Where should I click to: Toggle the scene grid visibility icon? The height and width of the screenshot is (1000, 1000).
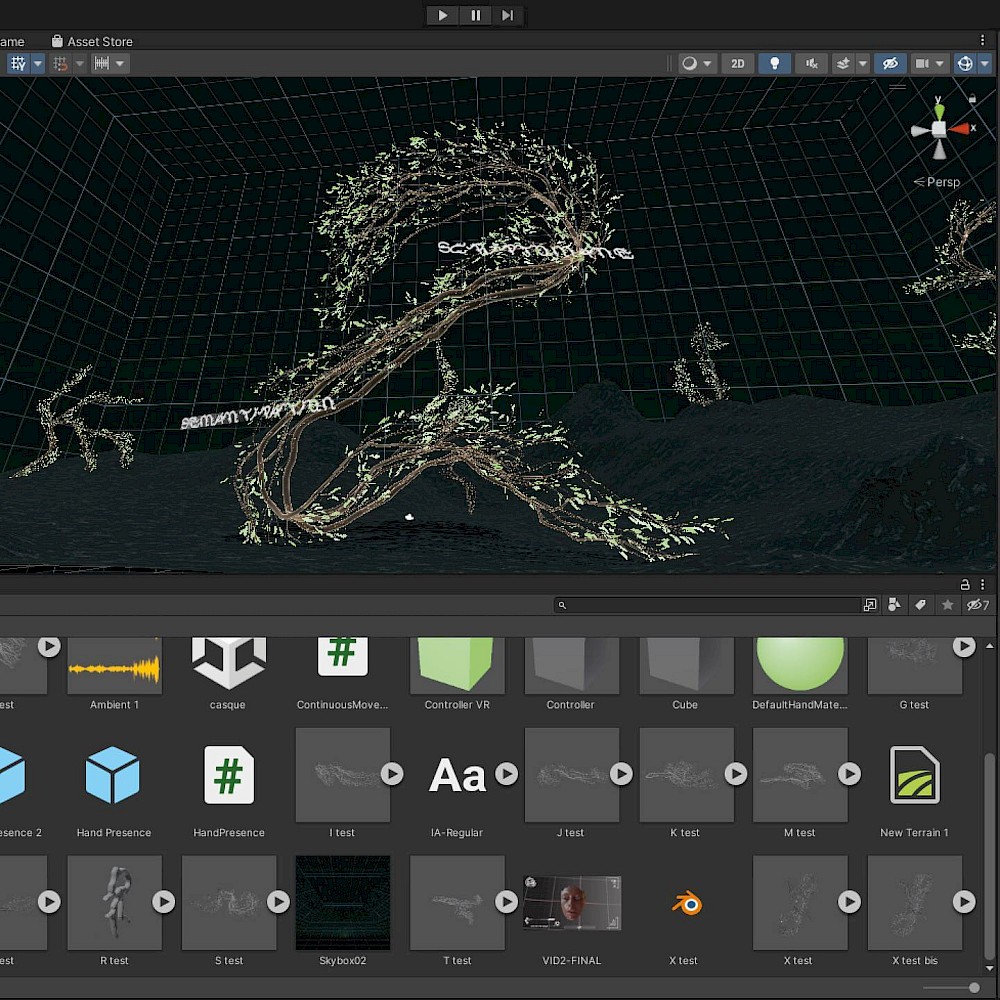pos(18,63)
